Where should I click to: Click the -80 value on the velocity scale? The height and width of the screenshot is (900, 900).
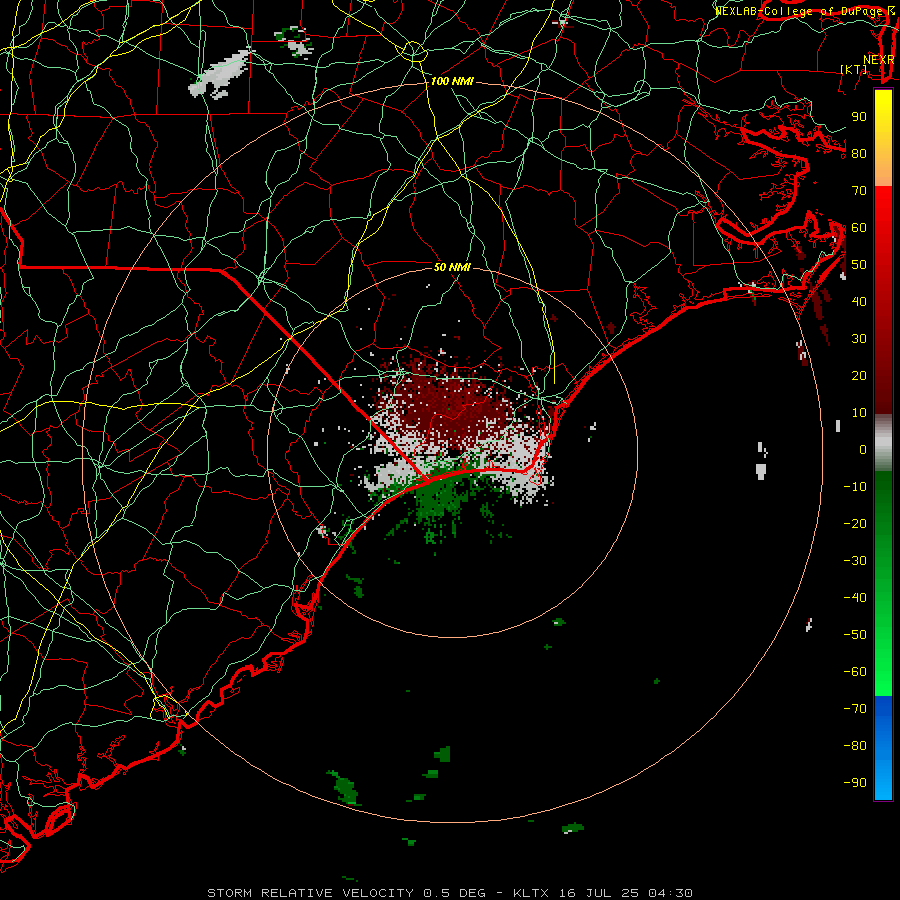855,746
